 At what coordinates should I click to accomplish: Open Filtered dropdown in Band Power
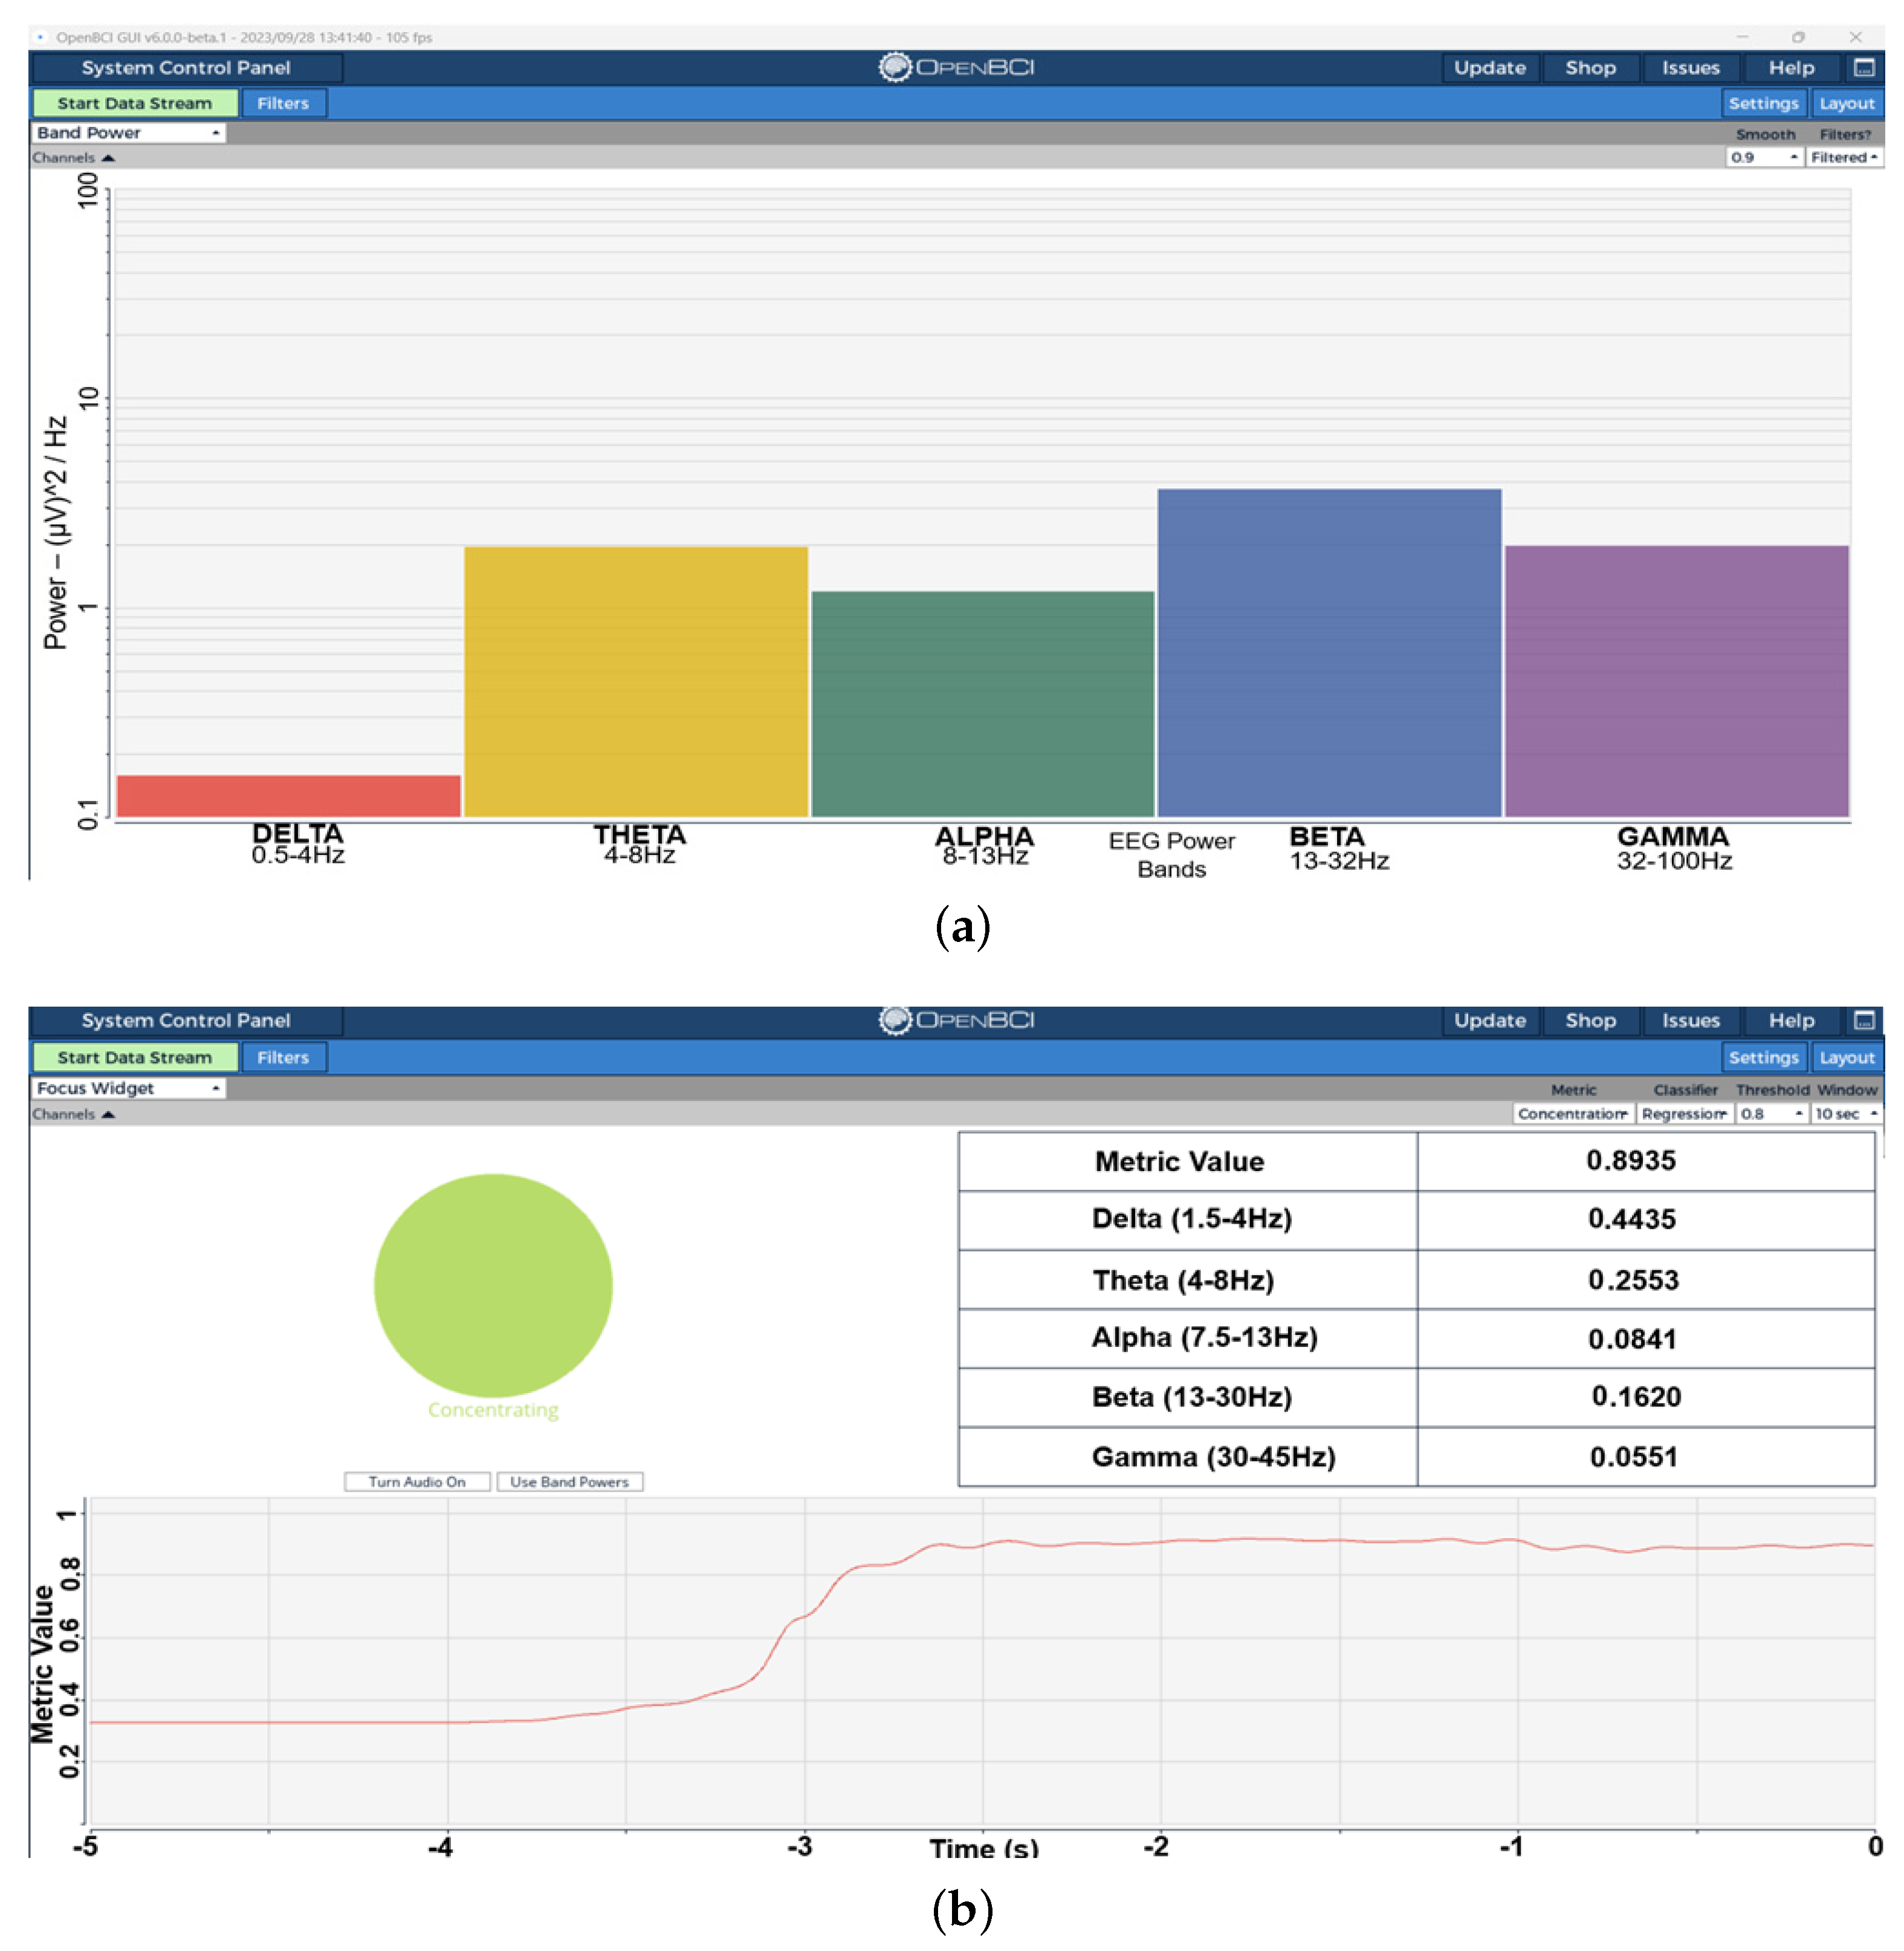point(1843,158)
